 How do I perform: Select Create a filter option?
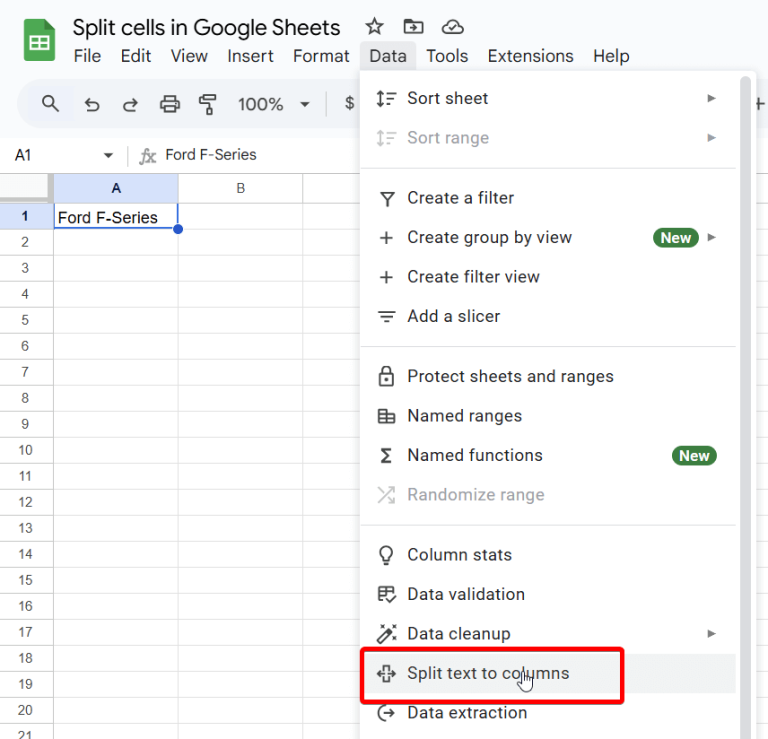tap(460, 198)
